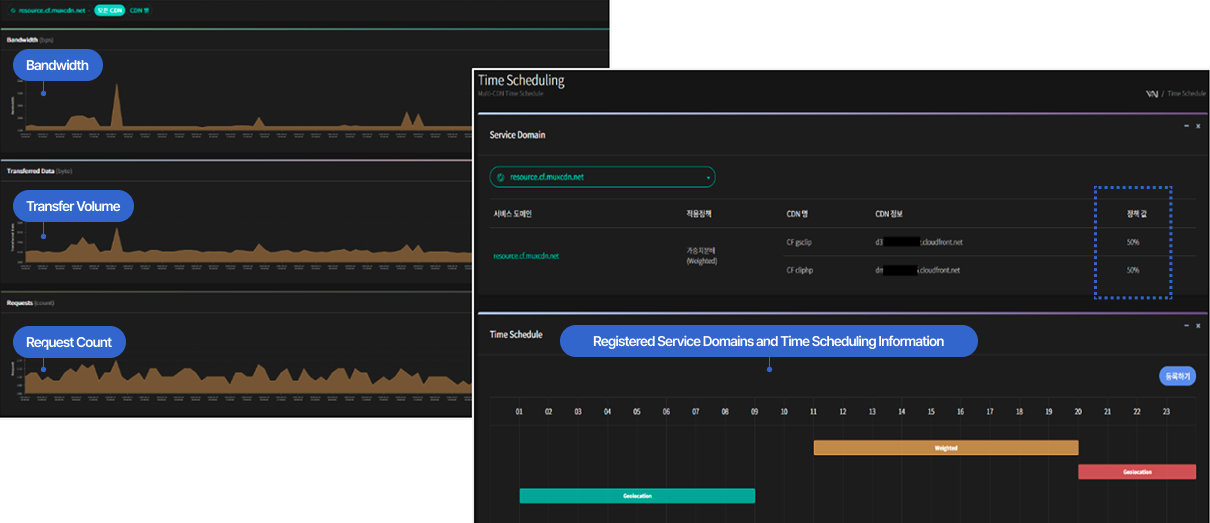Click the home logo icon in the breadcrumb
This screenshot has height=523, width=1210.
pyautogui.click(x=1152, y=93)
